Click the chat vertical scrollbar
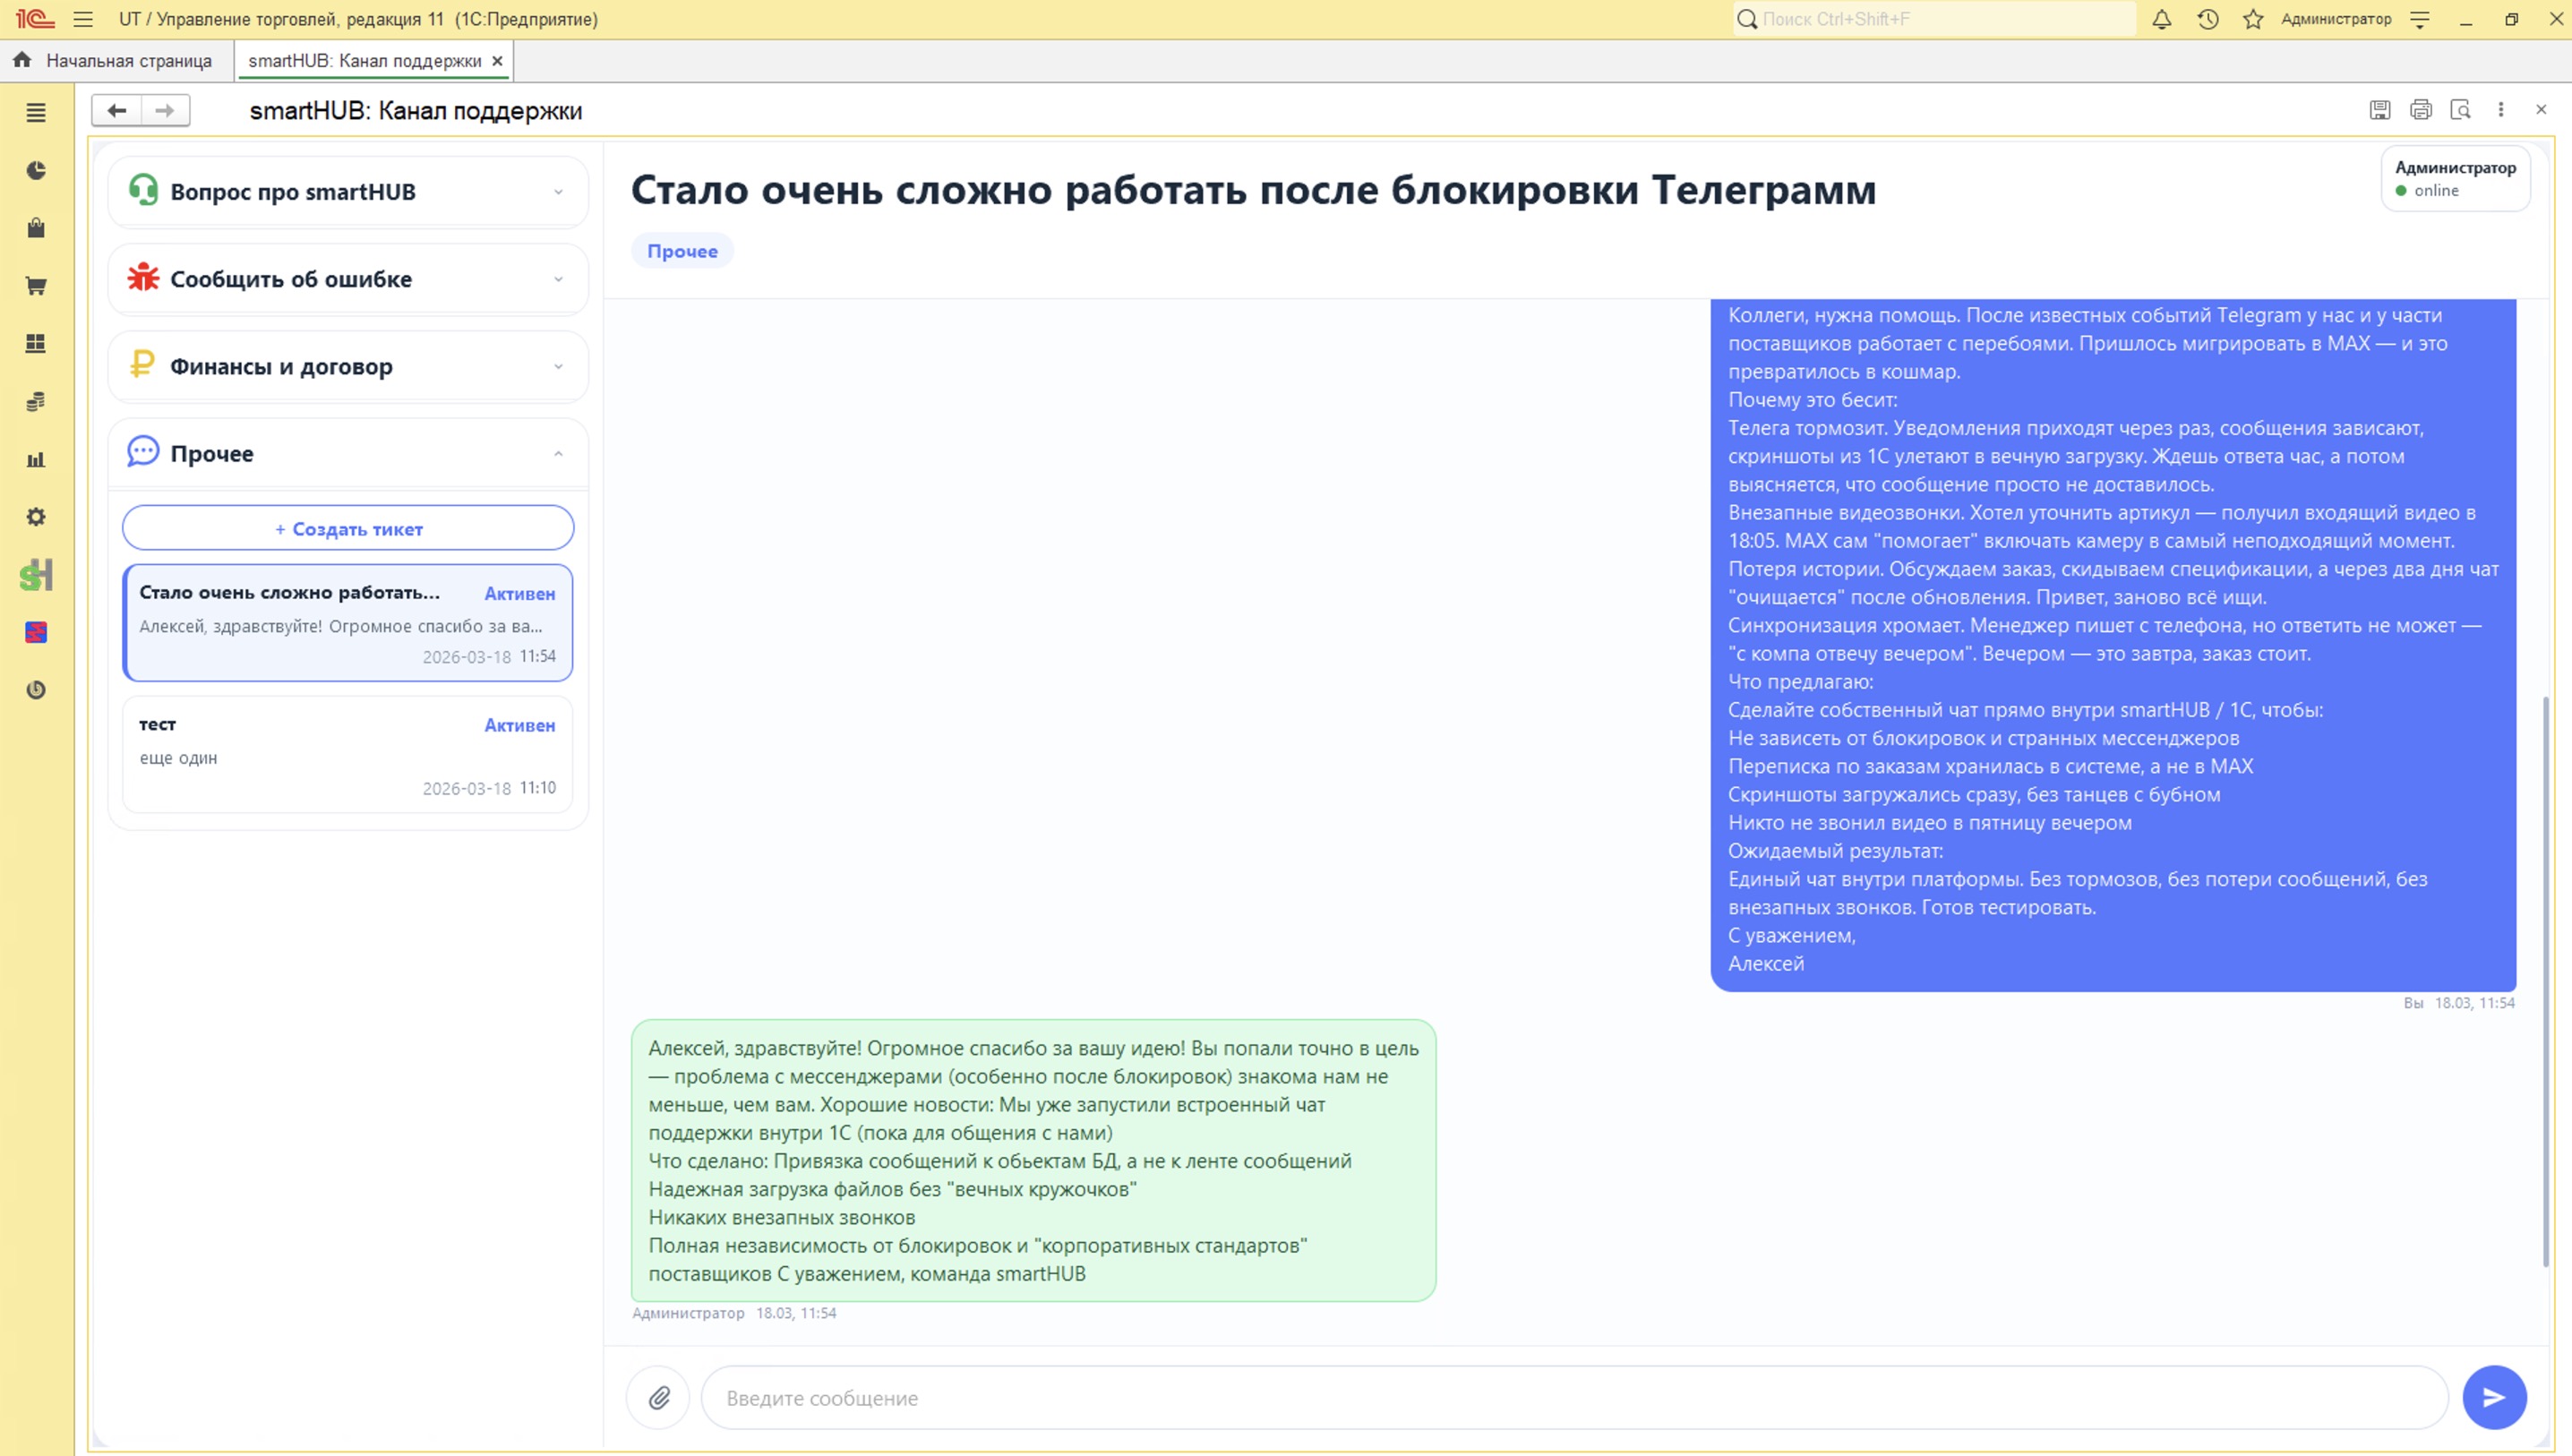Viewport: 2572px width, 1456px height. click(2545, 982)
